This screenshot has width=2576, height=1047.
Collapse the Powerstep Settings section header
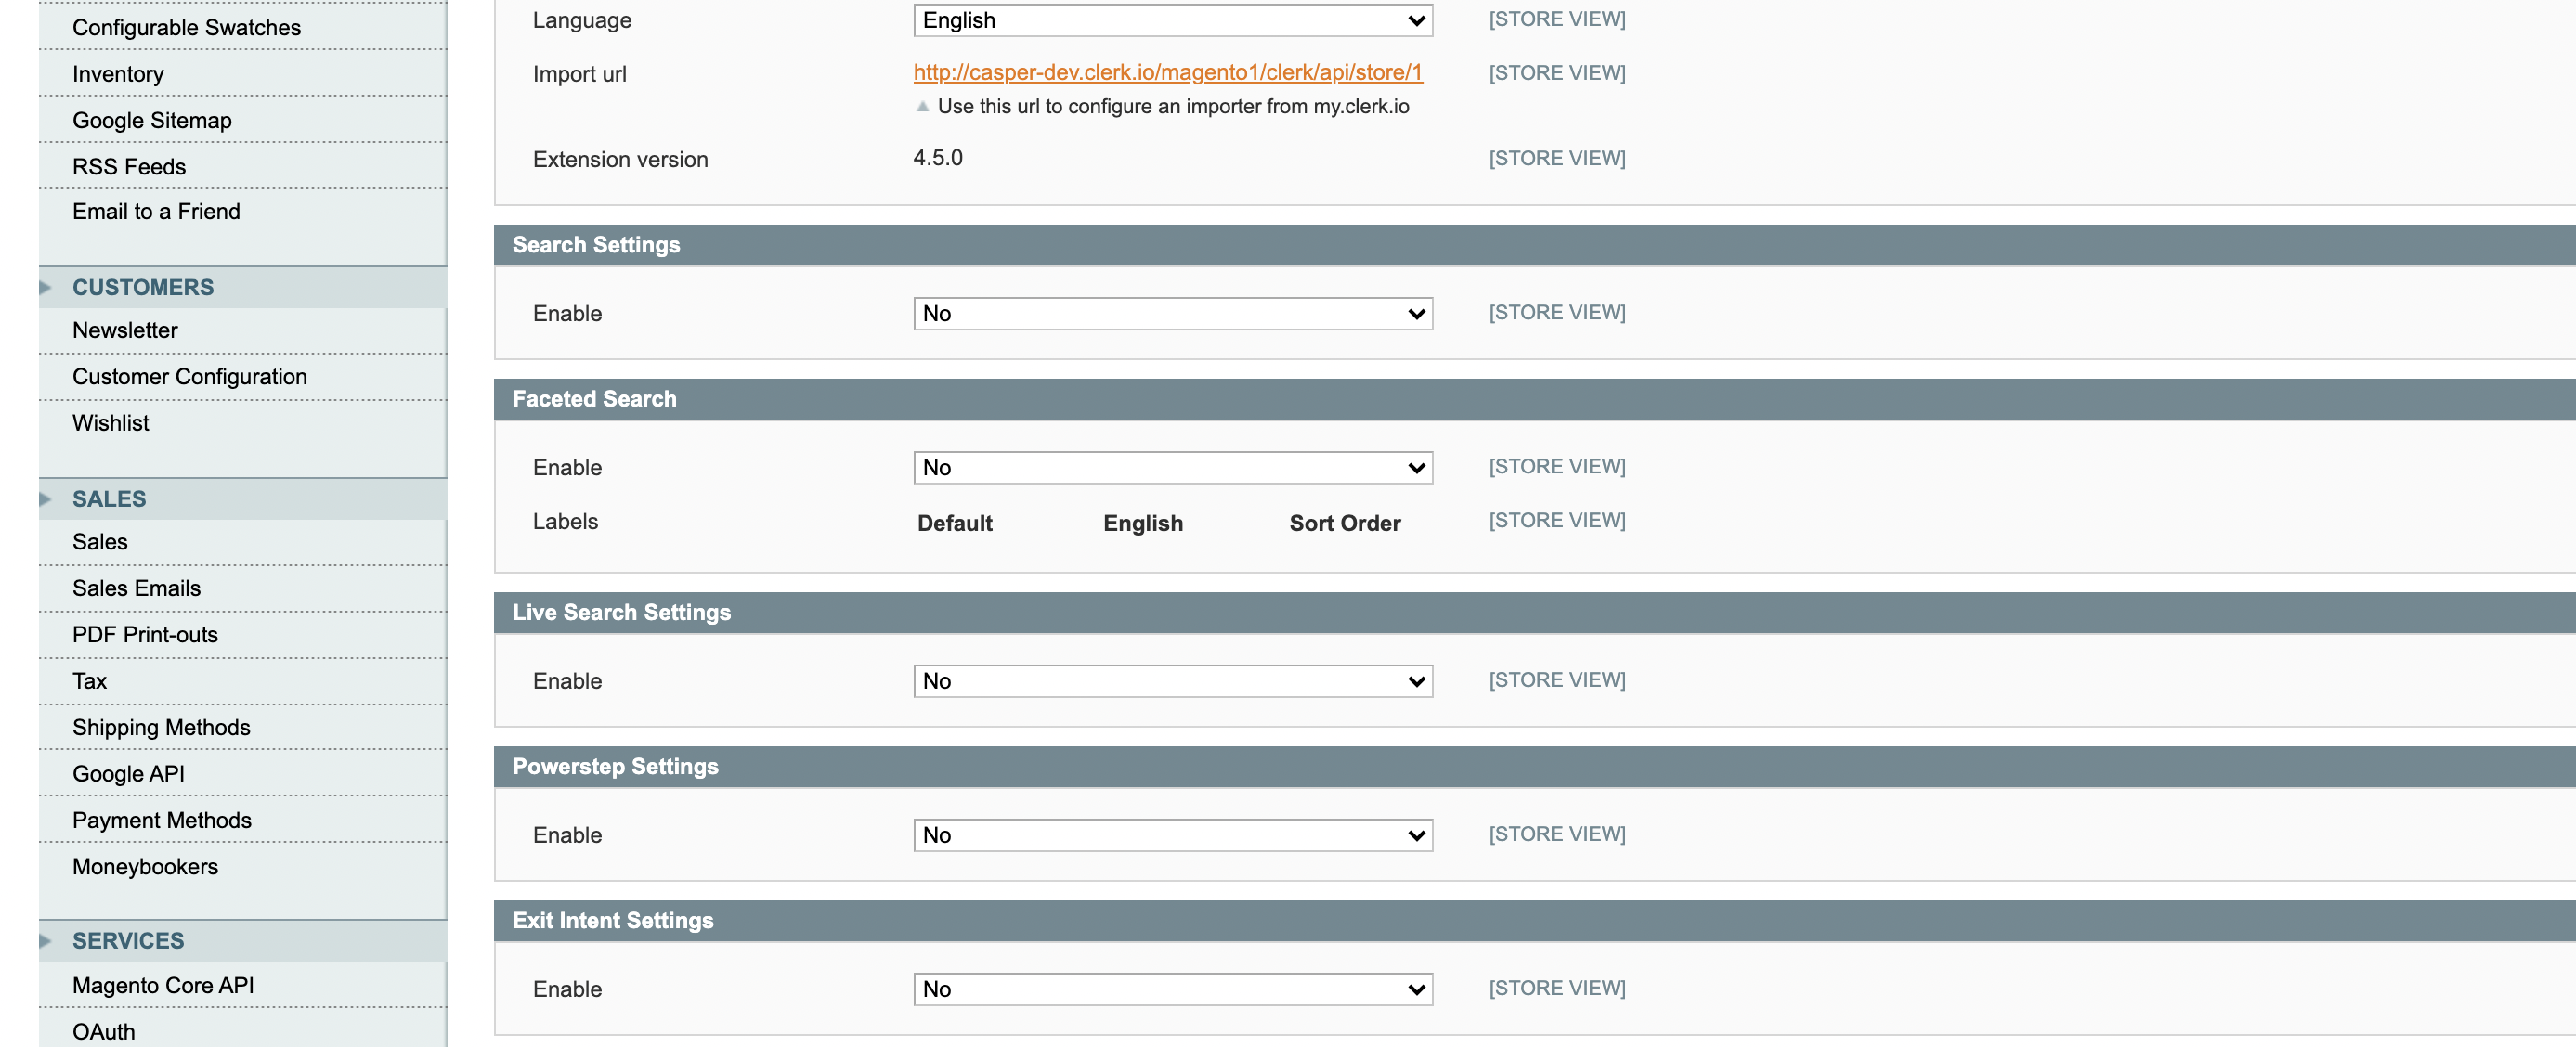[615, 766]
